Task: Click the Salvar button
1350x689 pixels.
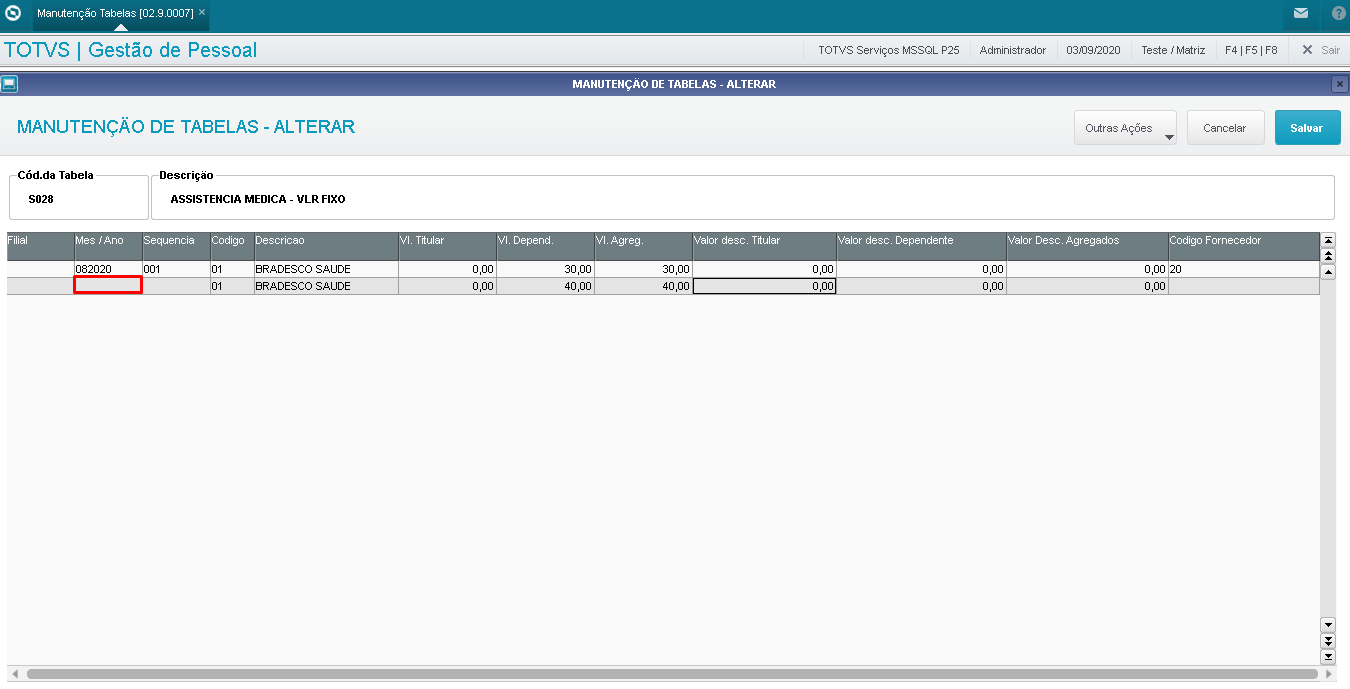Action: pos(1307,128)
